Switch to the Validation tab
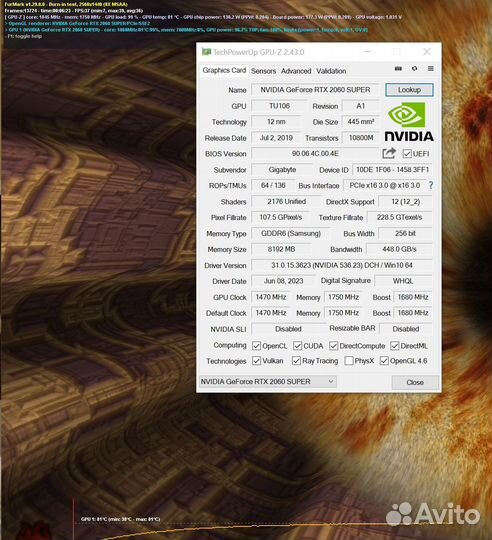This screenshot has height=540, width=492. (331, 71)
